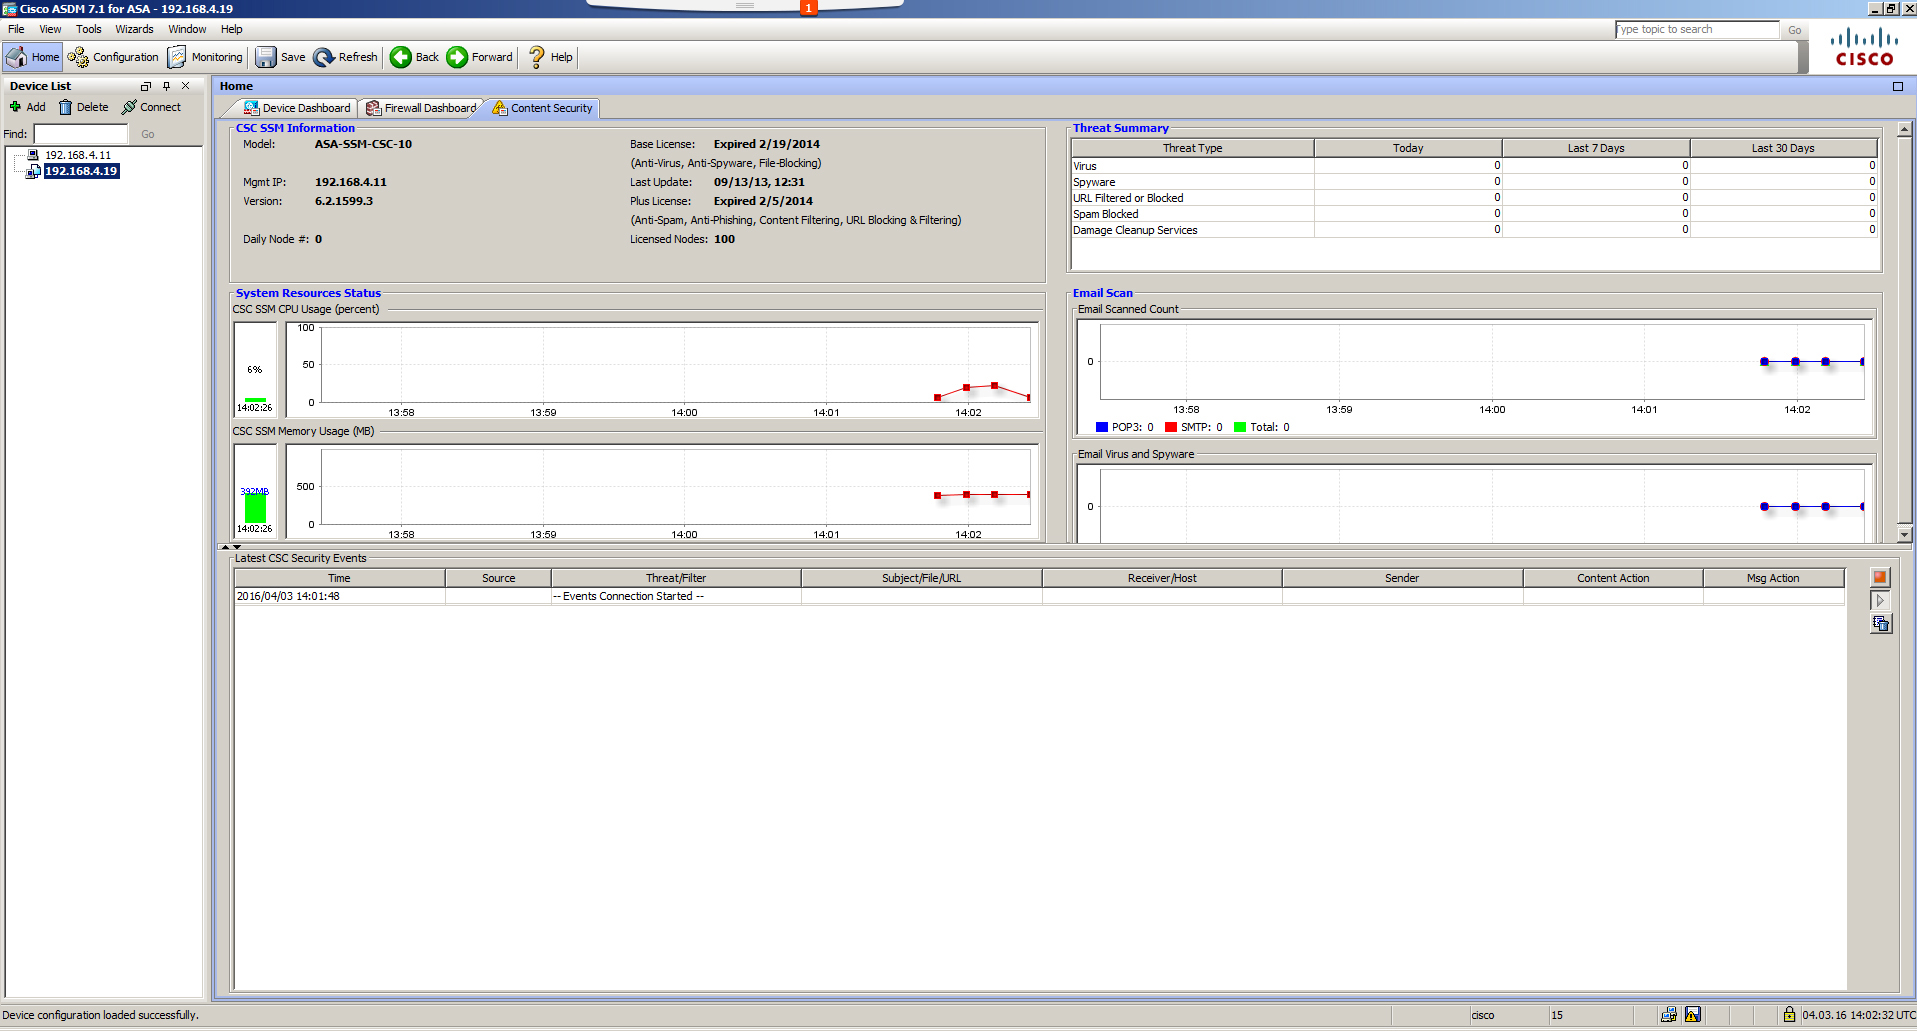Click the POP3 blue legend swatch
The height and width of the screenshot is (1031, 1917).
coord(1102,427)
